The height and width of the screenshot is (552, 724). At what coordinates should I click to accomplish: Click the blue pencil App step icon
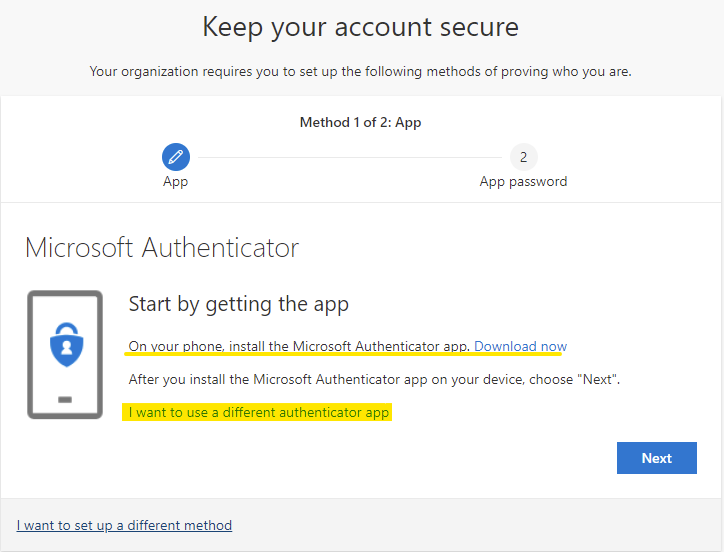175,157
